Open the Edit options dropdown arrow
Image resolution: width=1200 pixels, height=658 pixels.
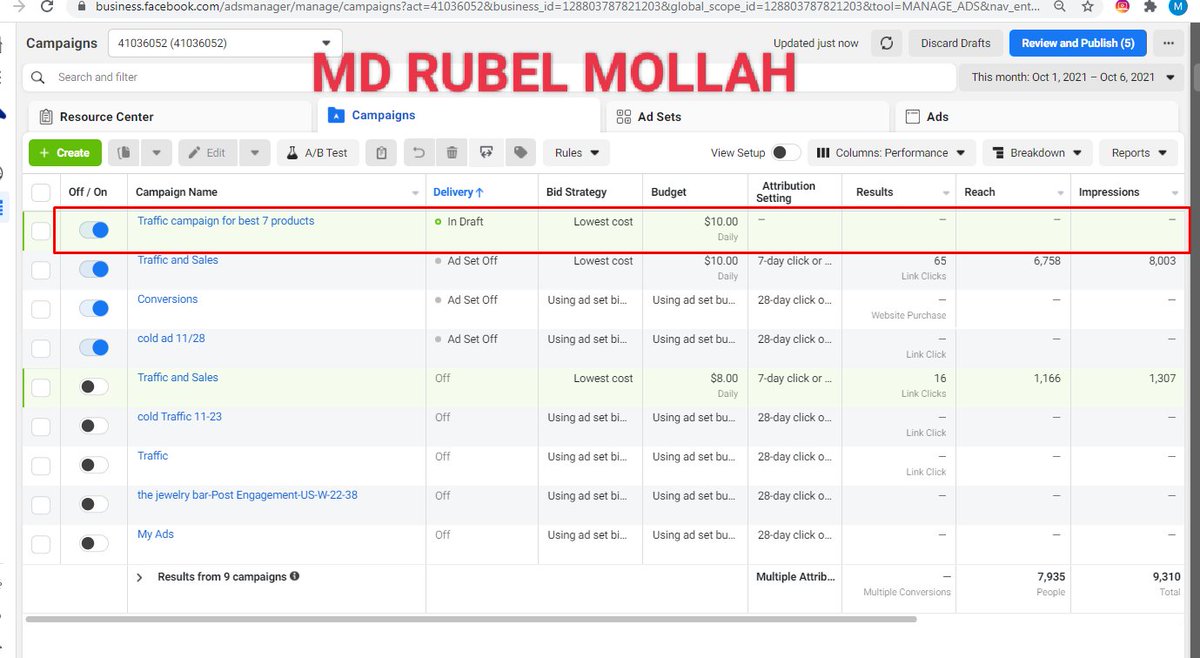254,153
